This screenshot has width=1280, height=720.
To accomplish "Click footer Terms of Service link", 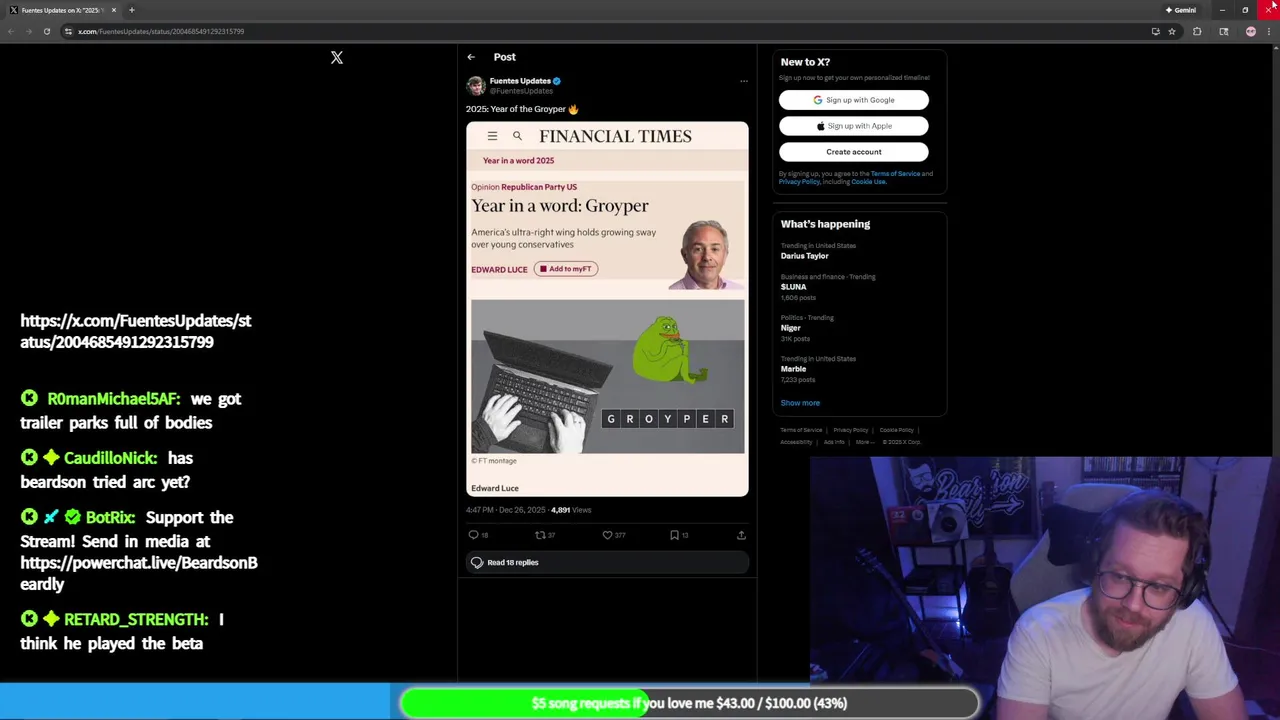I will click(x=801, y=430).
